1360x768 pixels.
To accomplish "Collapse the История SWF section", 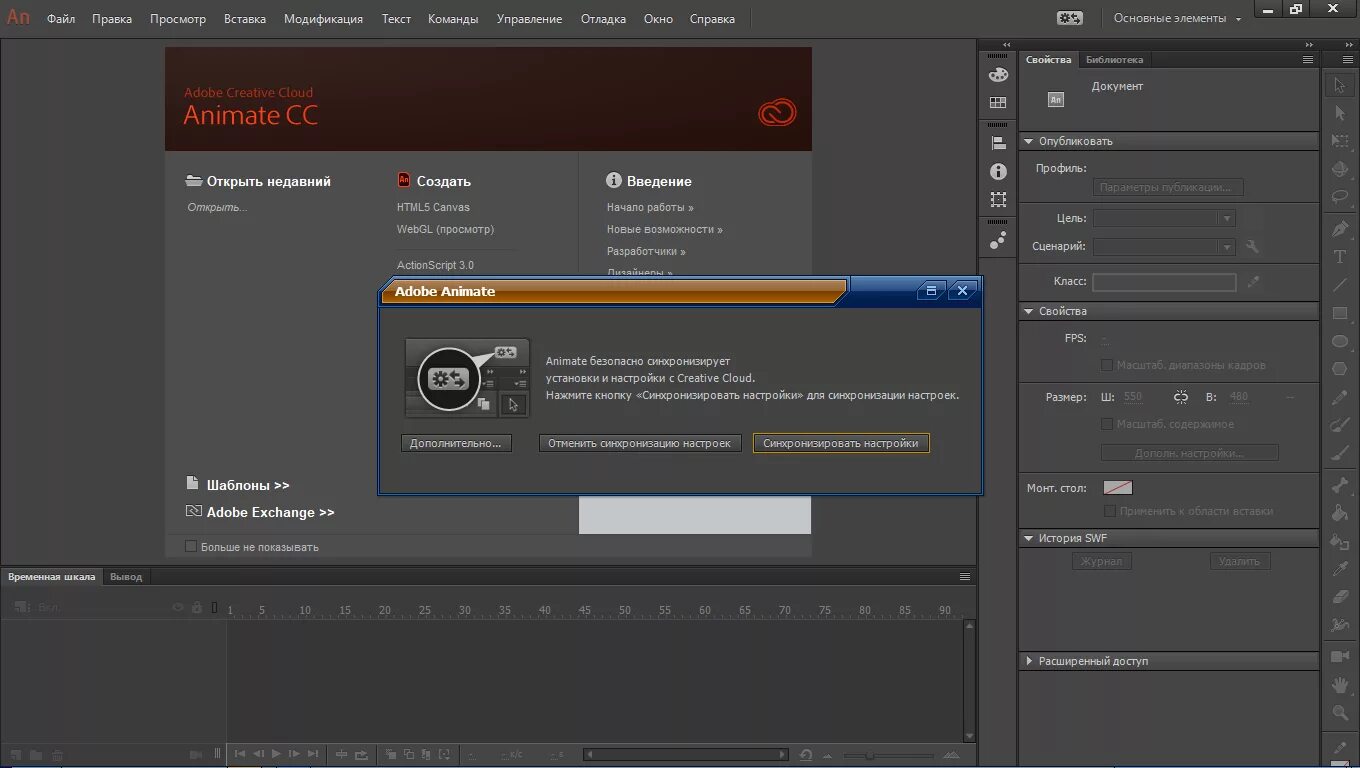I will tap(1028, 538).
